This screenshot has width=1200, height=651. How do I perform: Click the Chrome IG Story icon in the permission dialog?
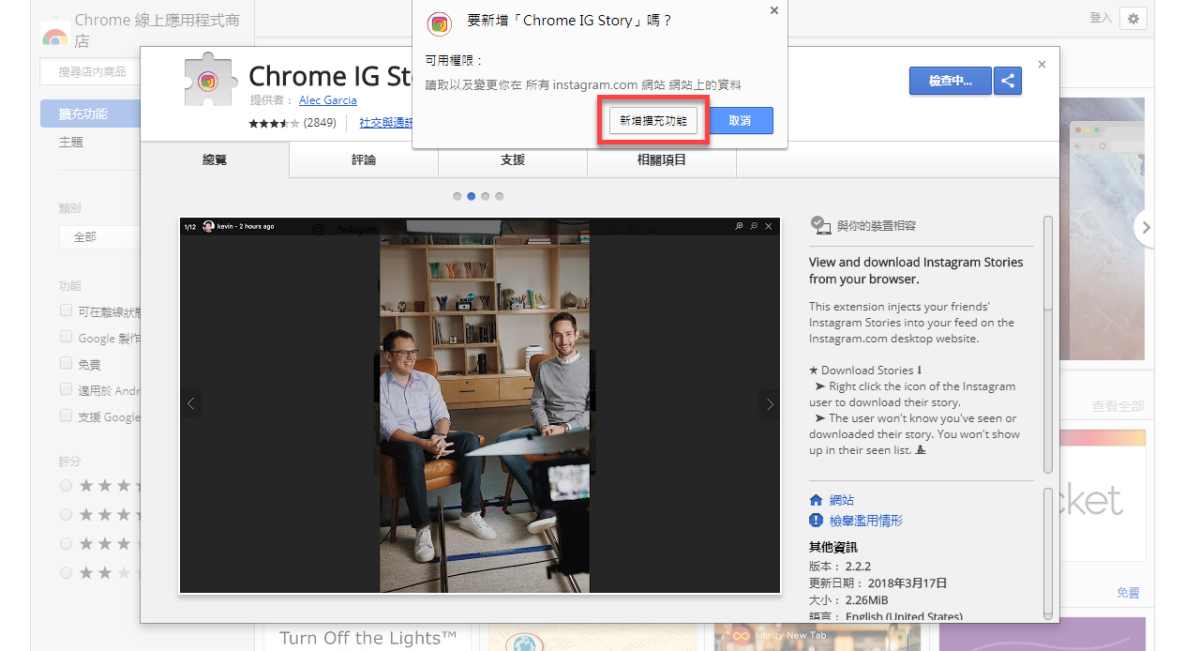[439, 24]
